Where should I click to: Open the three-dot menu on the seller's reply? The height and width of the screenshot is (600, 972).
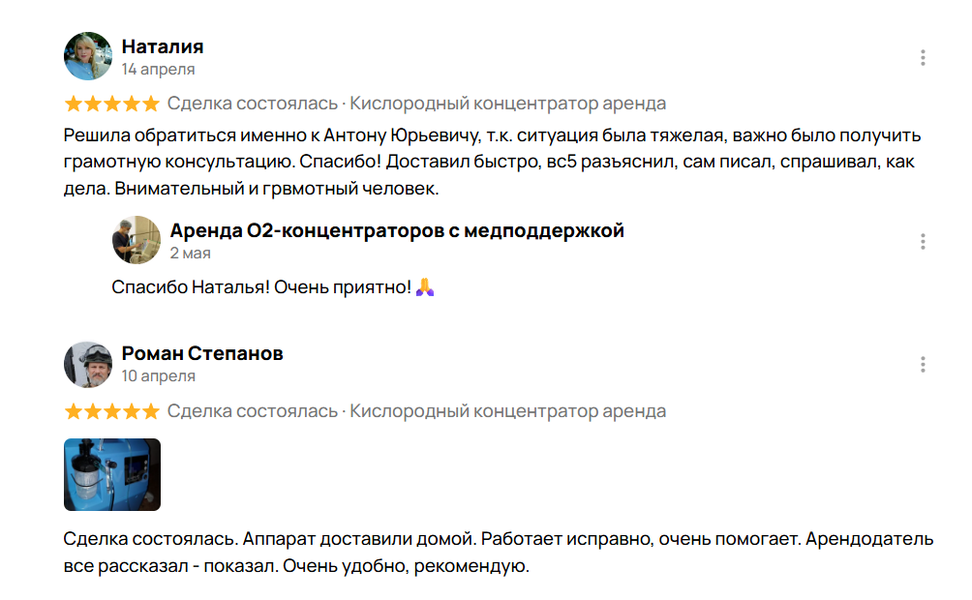coord(922,241)
